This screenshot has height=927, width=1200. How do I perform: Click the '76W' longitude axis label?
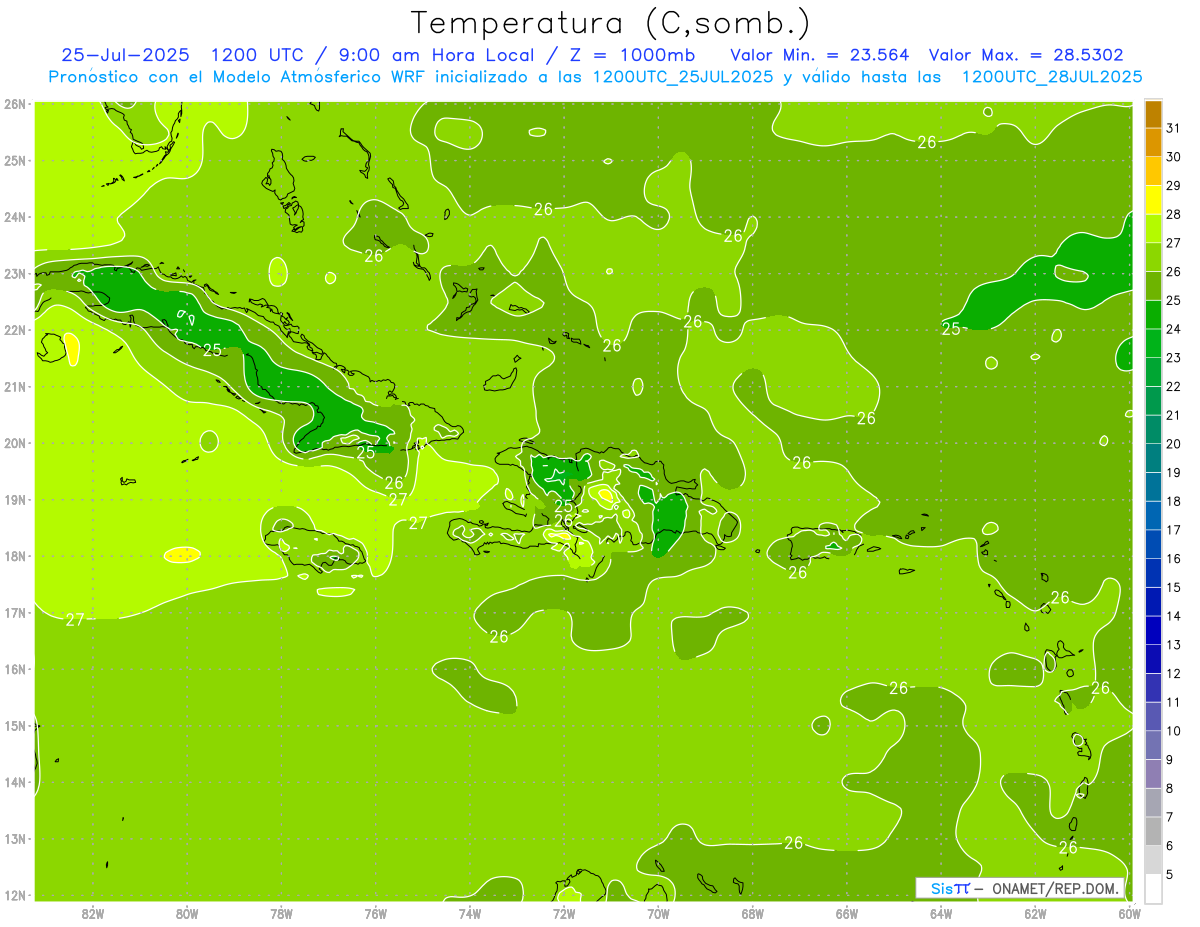pos(375,913)
